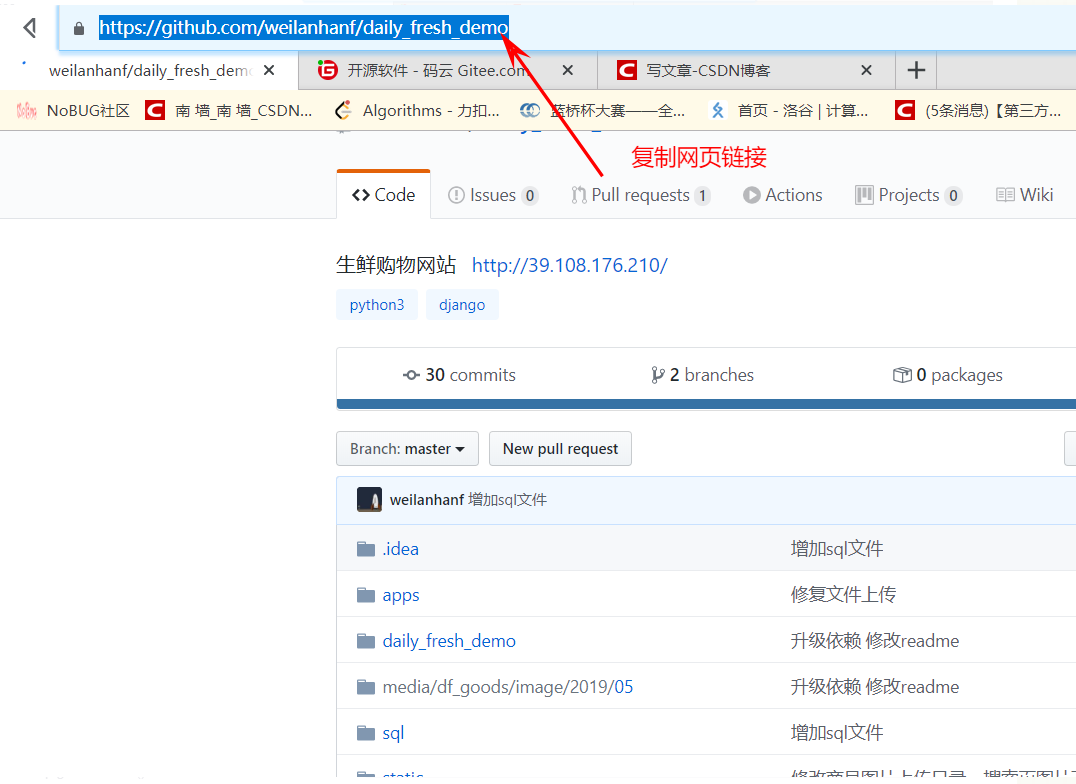Click the package box icon beside 0 packages
The image size is (1076, 784).
click(905, 374)
